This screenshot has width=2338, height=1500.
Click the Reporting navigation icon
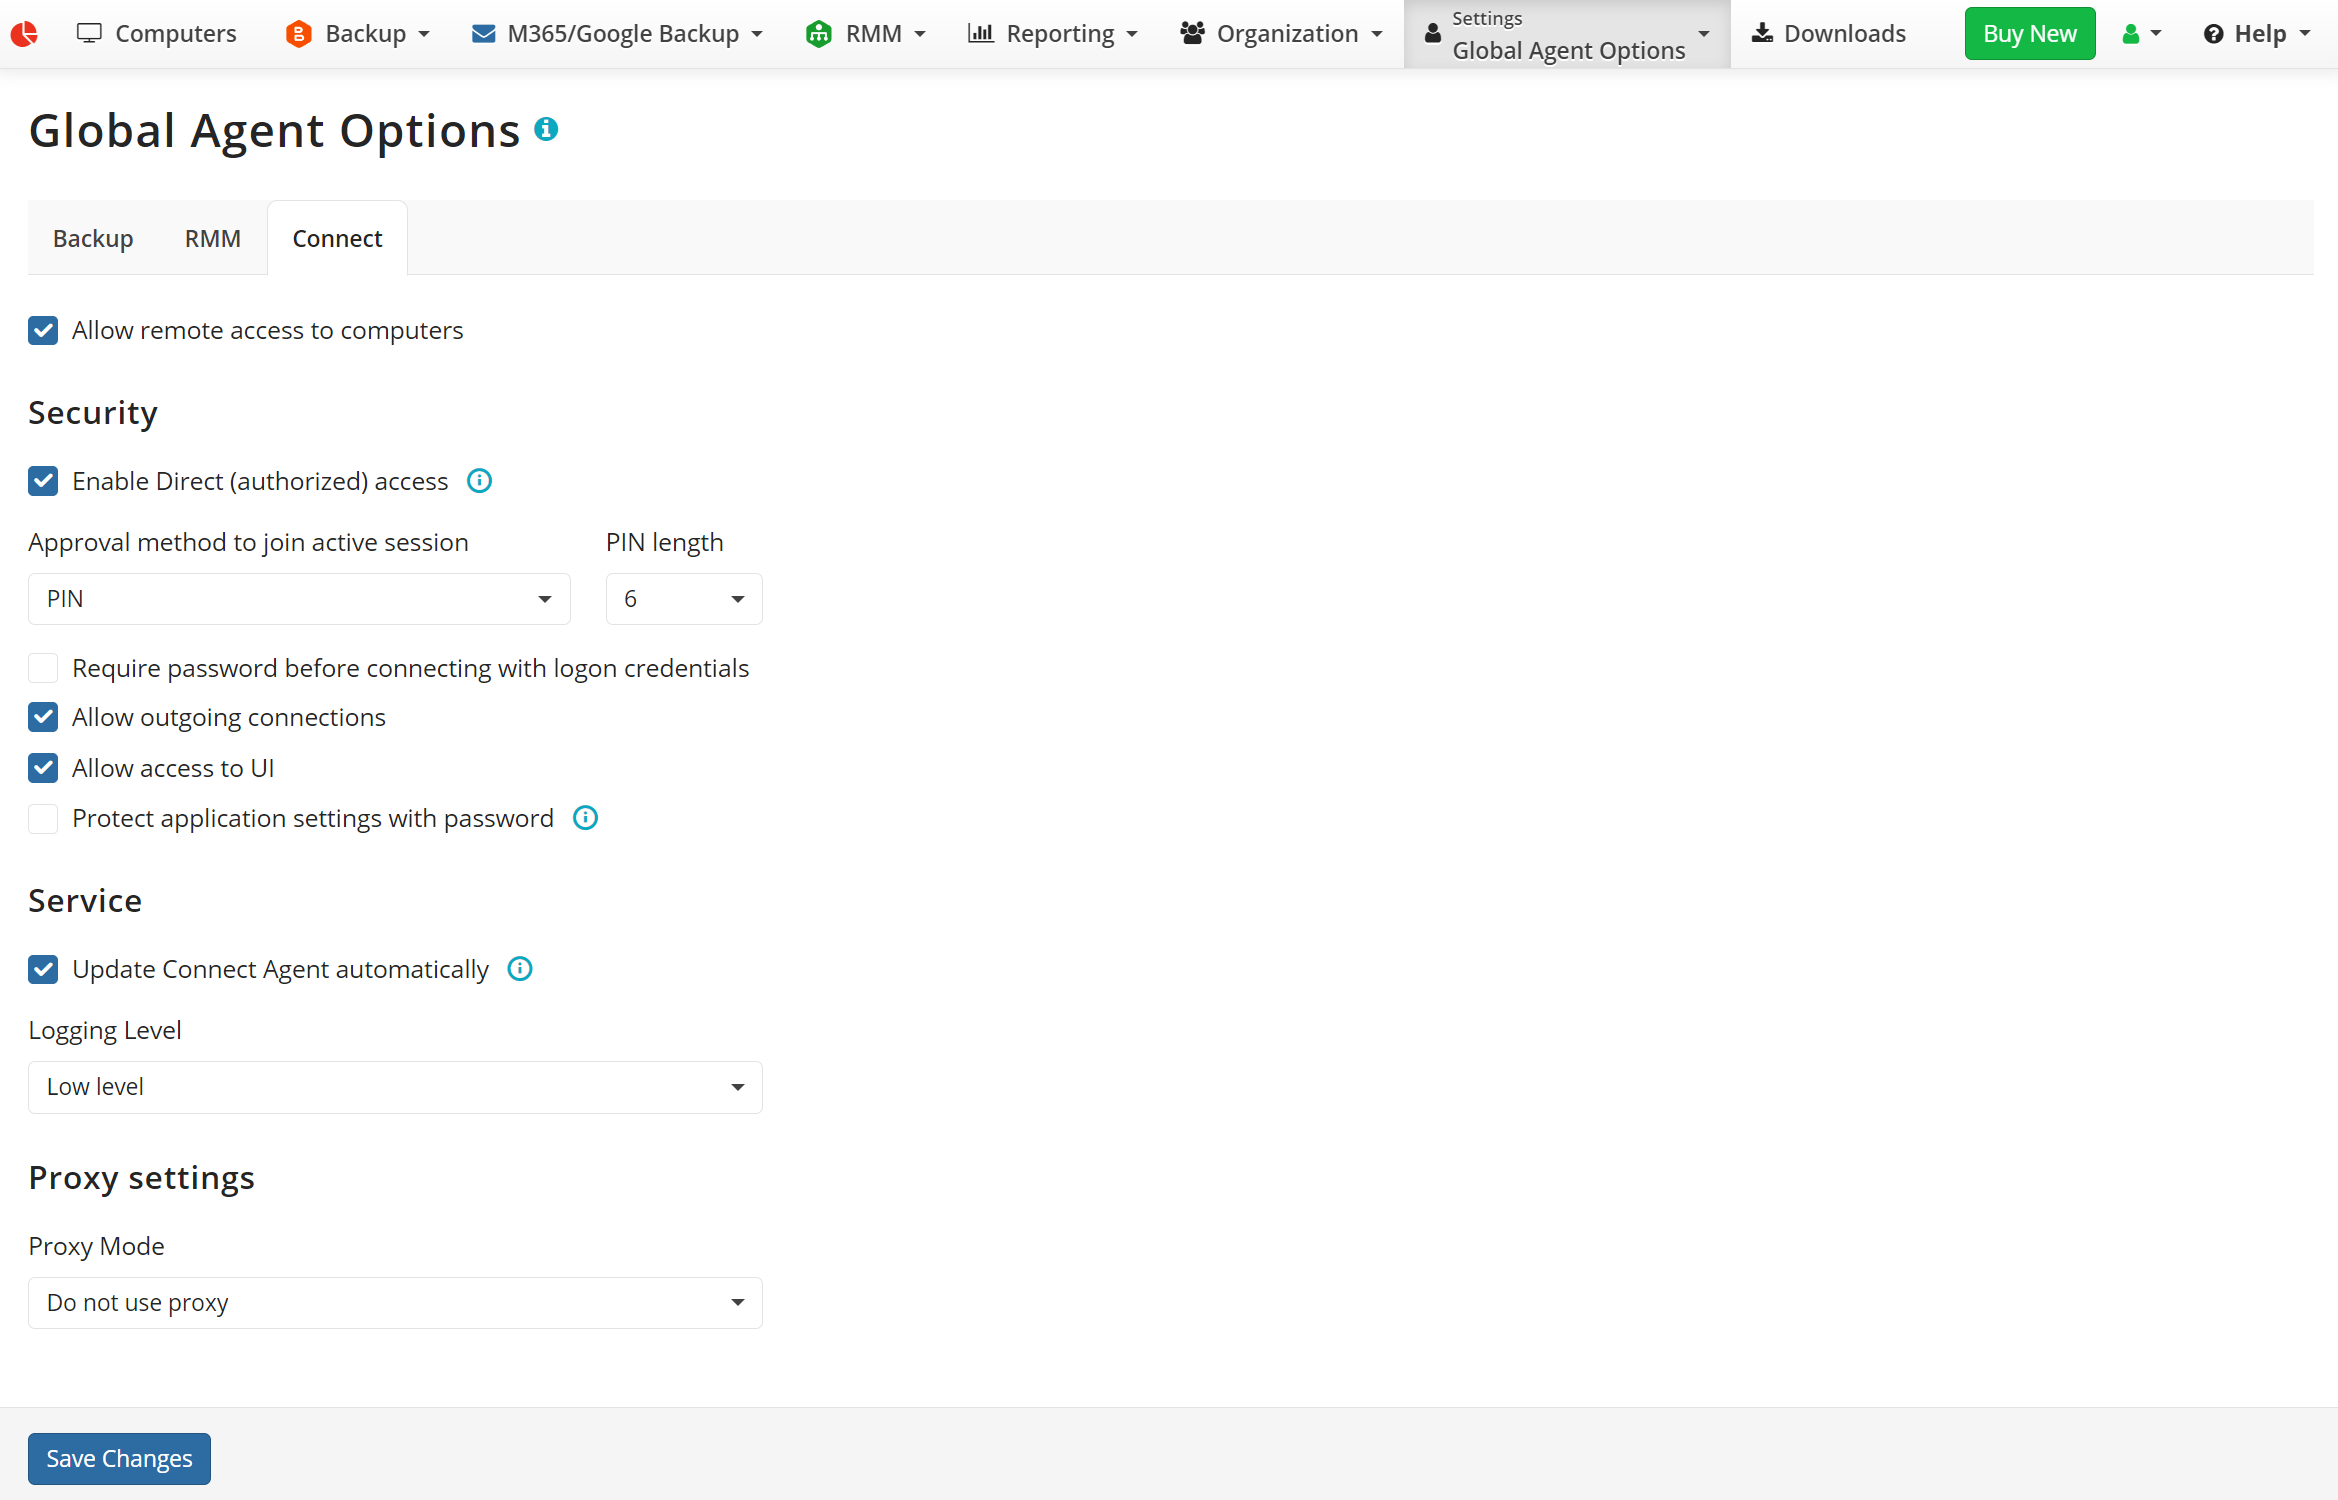pyautogui.click(x=982, y=34)
